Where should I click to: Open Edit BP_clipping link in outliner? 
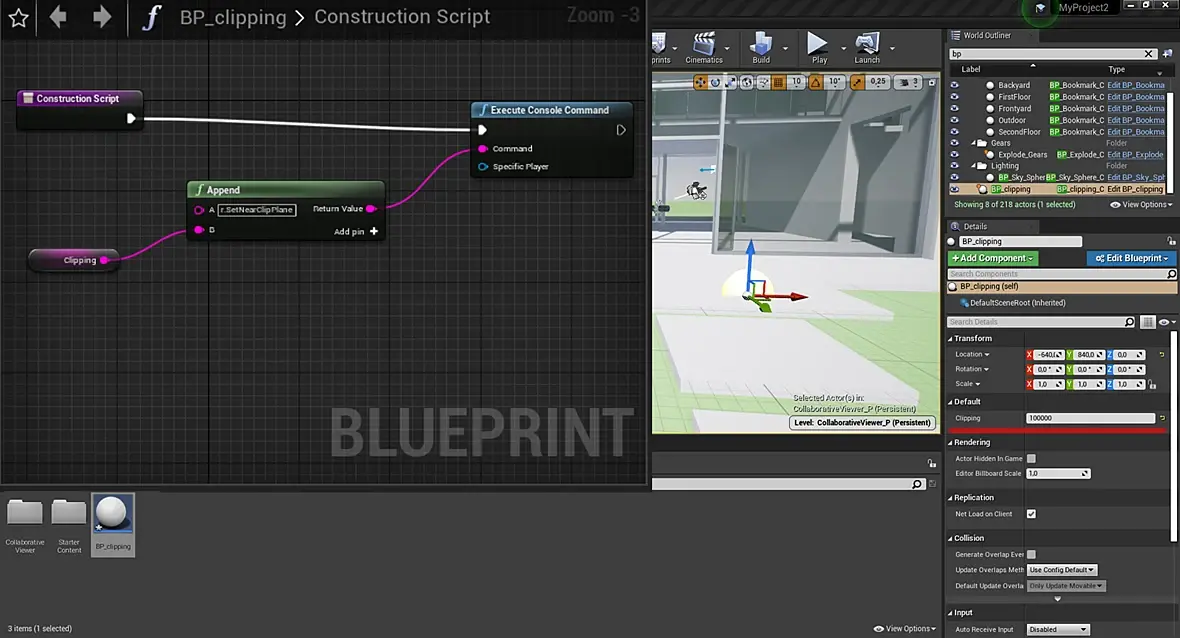point(1135,189)
